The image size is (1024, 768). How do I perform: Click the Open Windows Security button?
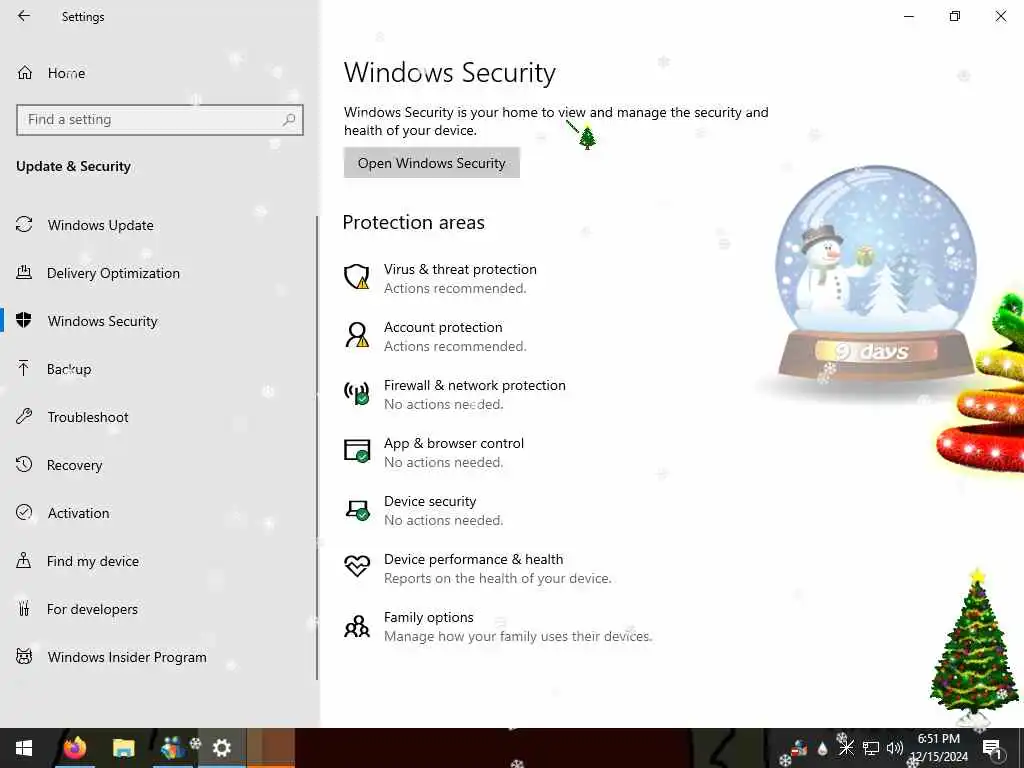pos(432,163)
